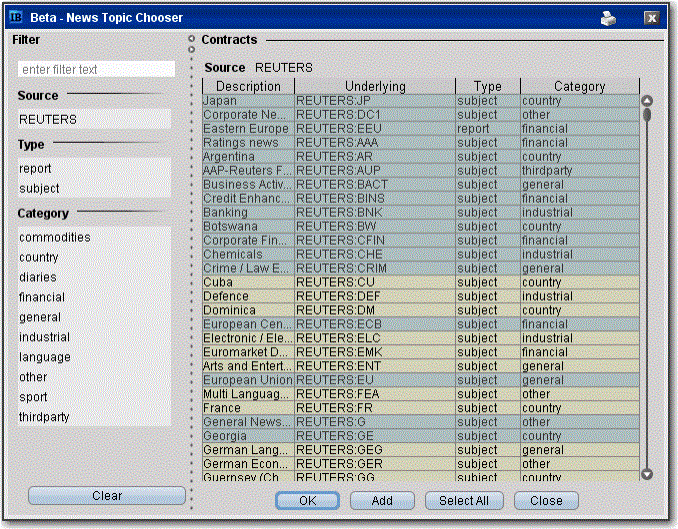This screenshot has height=529, width=678.
Task: Close the News Topic Chooser dialog with X
Action: coord(652,18)
